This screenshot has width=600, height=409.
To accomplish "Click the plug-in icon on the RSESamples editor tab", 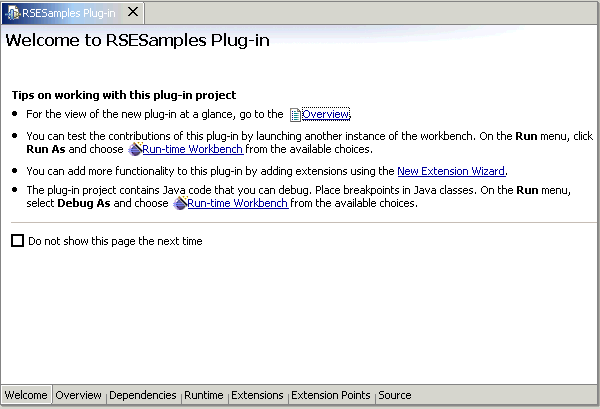I will 11,12.
